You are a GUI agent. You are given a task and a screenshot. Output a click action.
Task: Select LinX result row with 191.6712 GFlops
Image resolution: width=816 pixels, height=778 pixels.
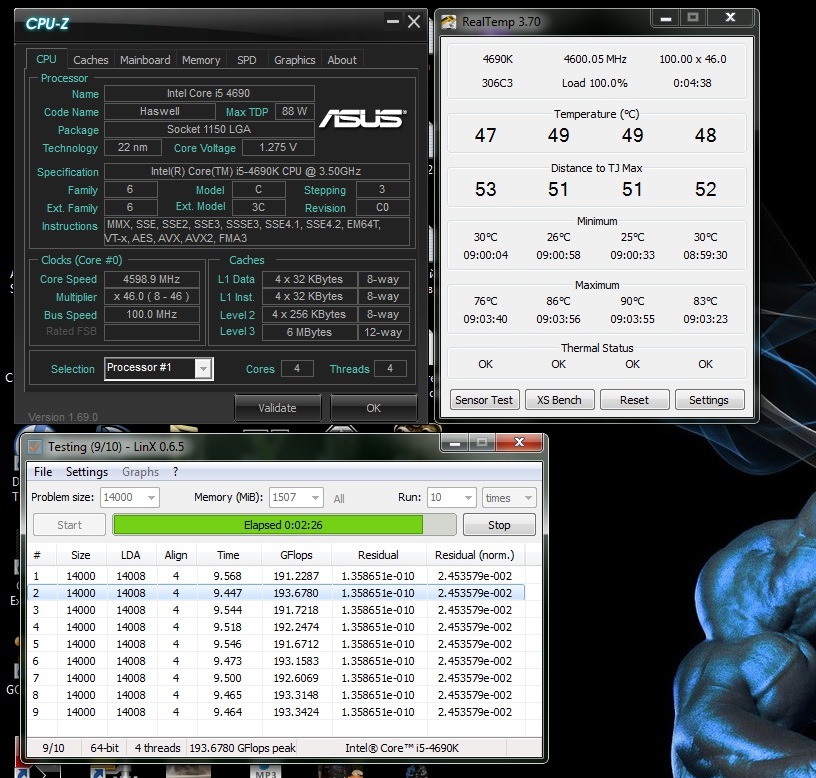pos(276,644)
